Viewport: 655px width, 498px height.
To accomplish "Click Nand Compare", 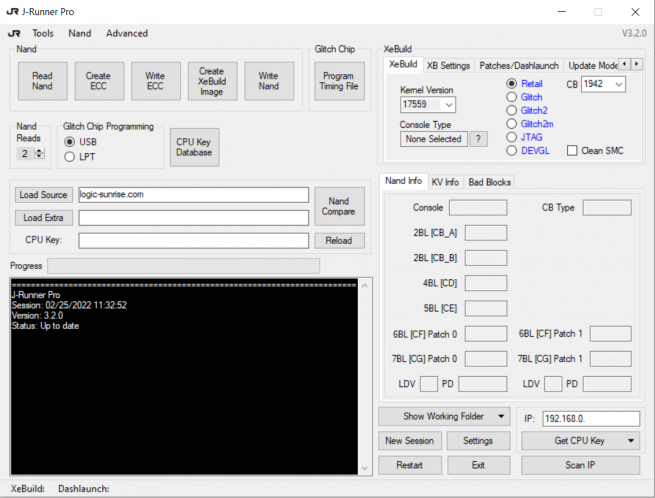I will [339, 206].
